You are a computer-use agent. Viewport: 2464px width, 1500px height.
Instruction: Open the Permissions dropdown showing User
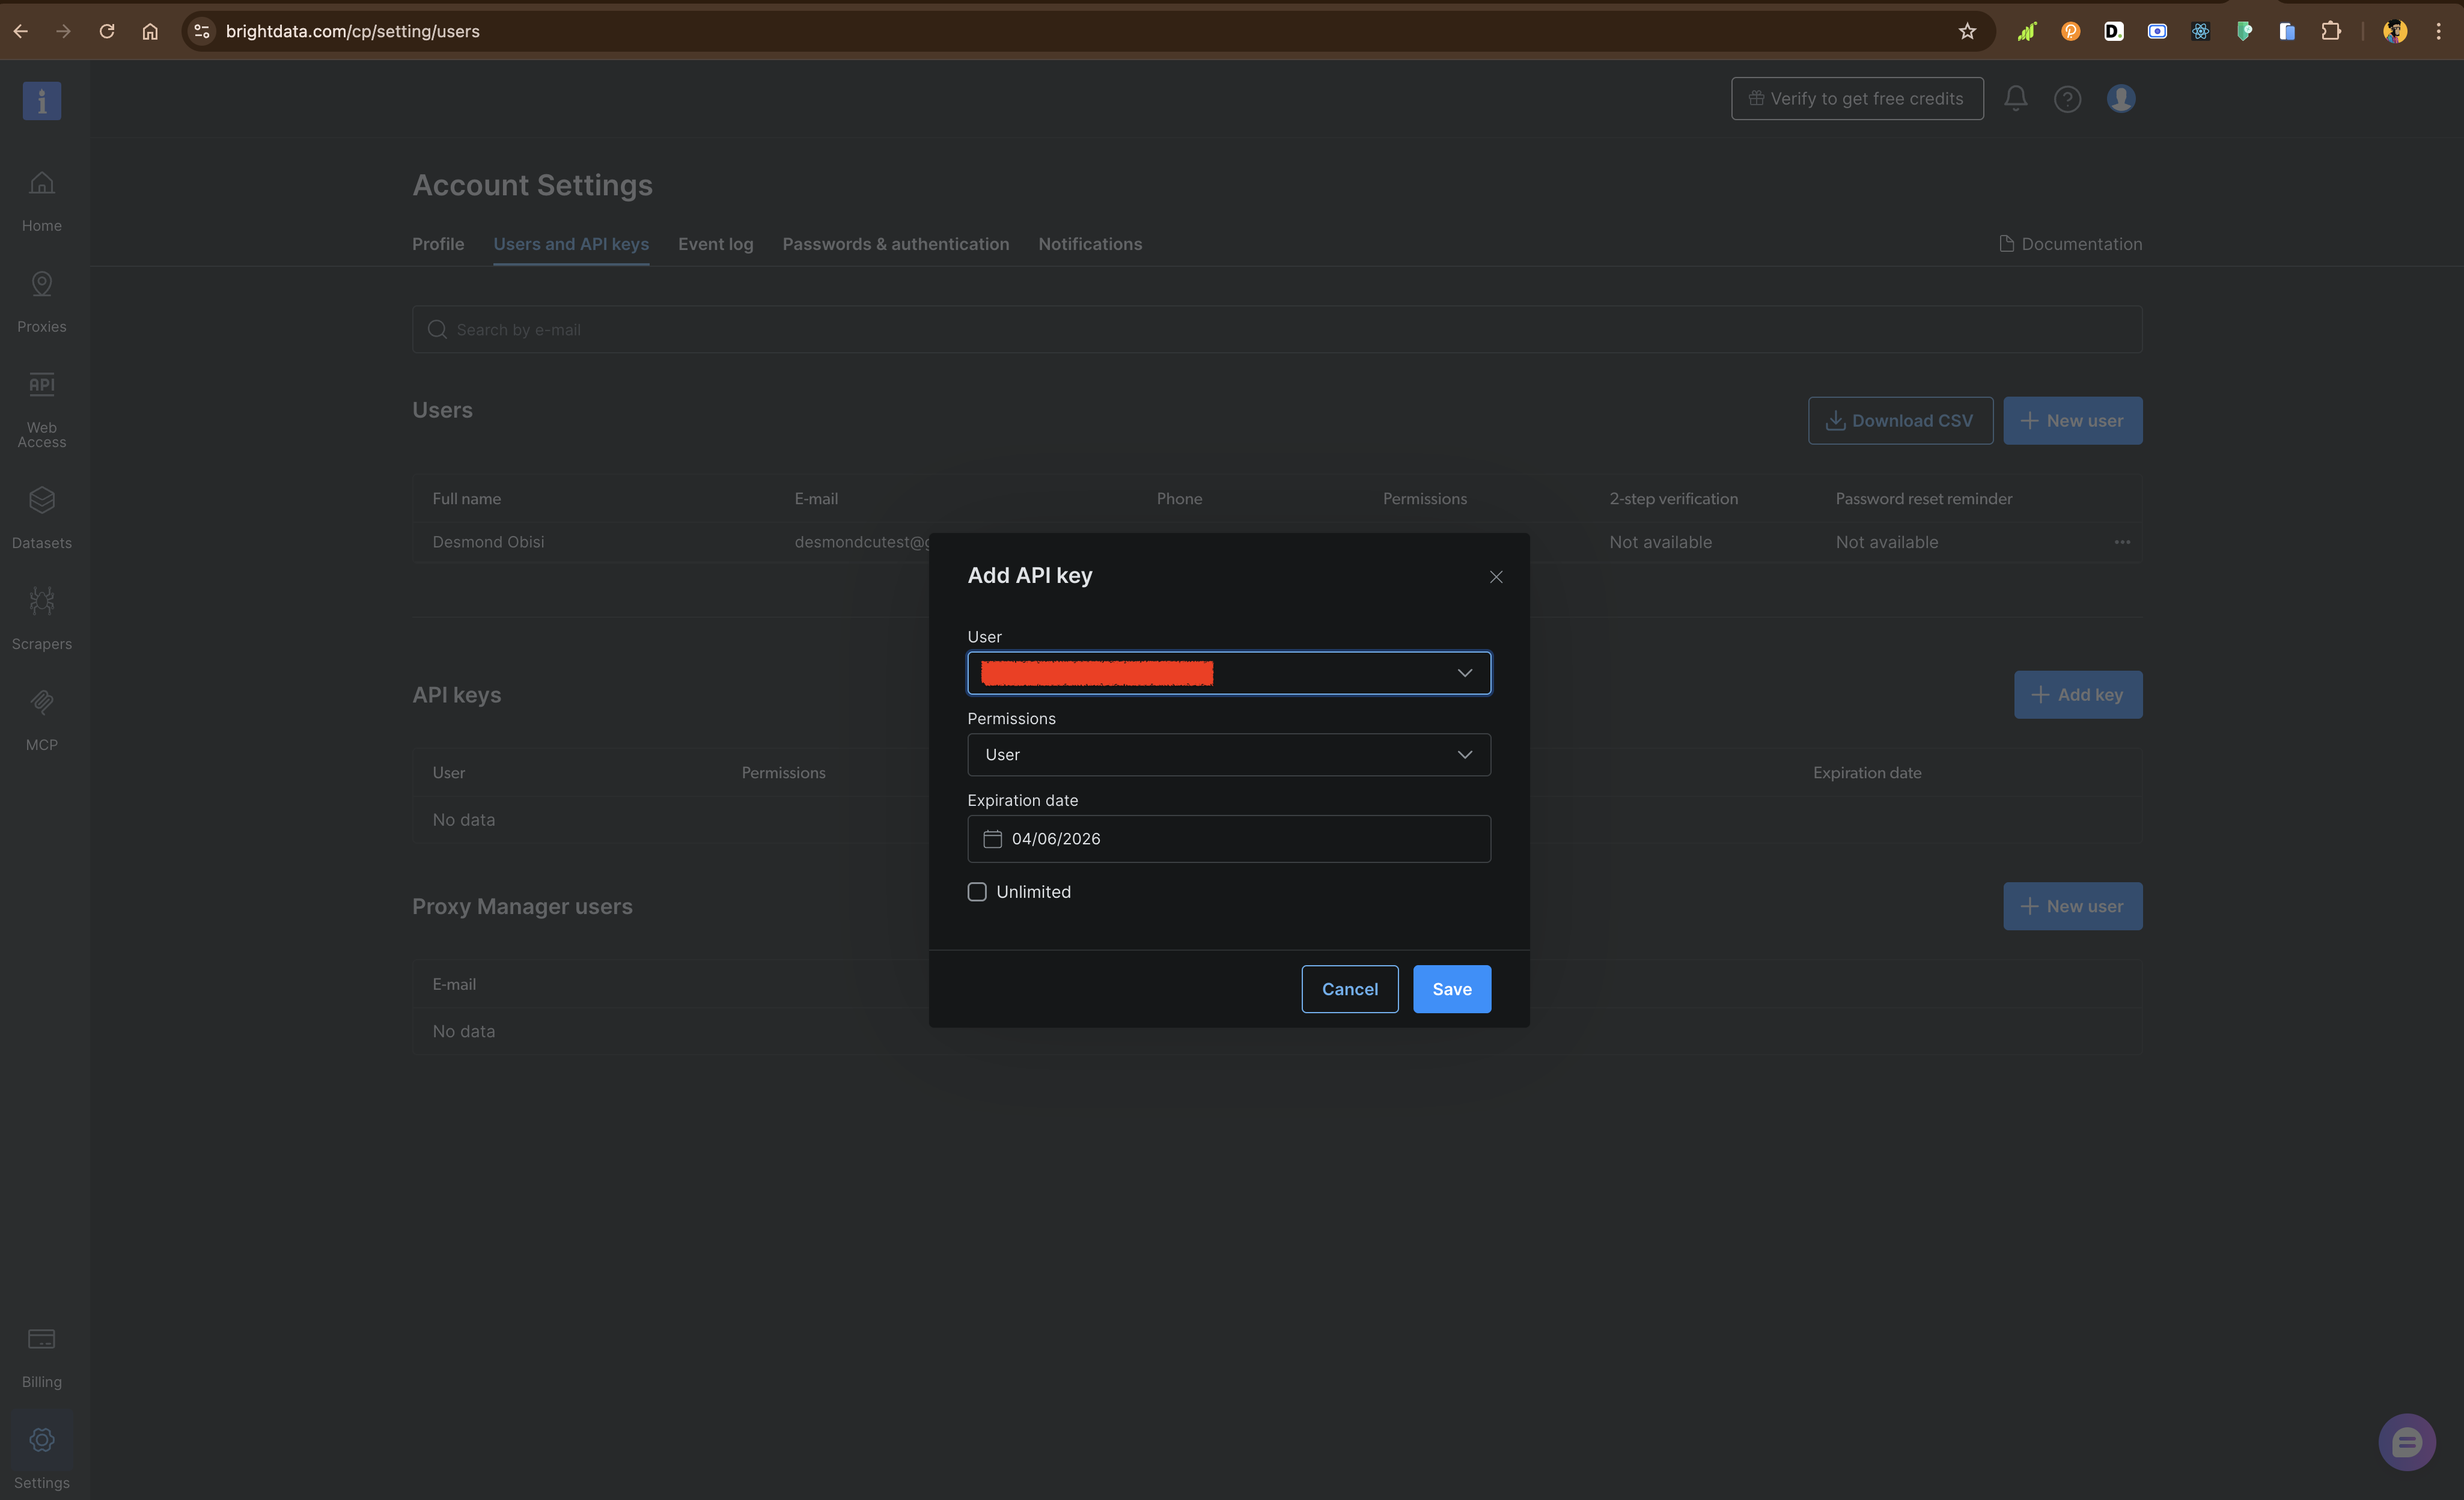click(1465, 755)
